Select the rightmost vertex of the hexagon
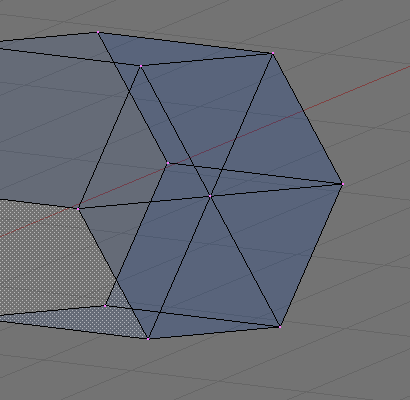 tap(342, 184)
